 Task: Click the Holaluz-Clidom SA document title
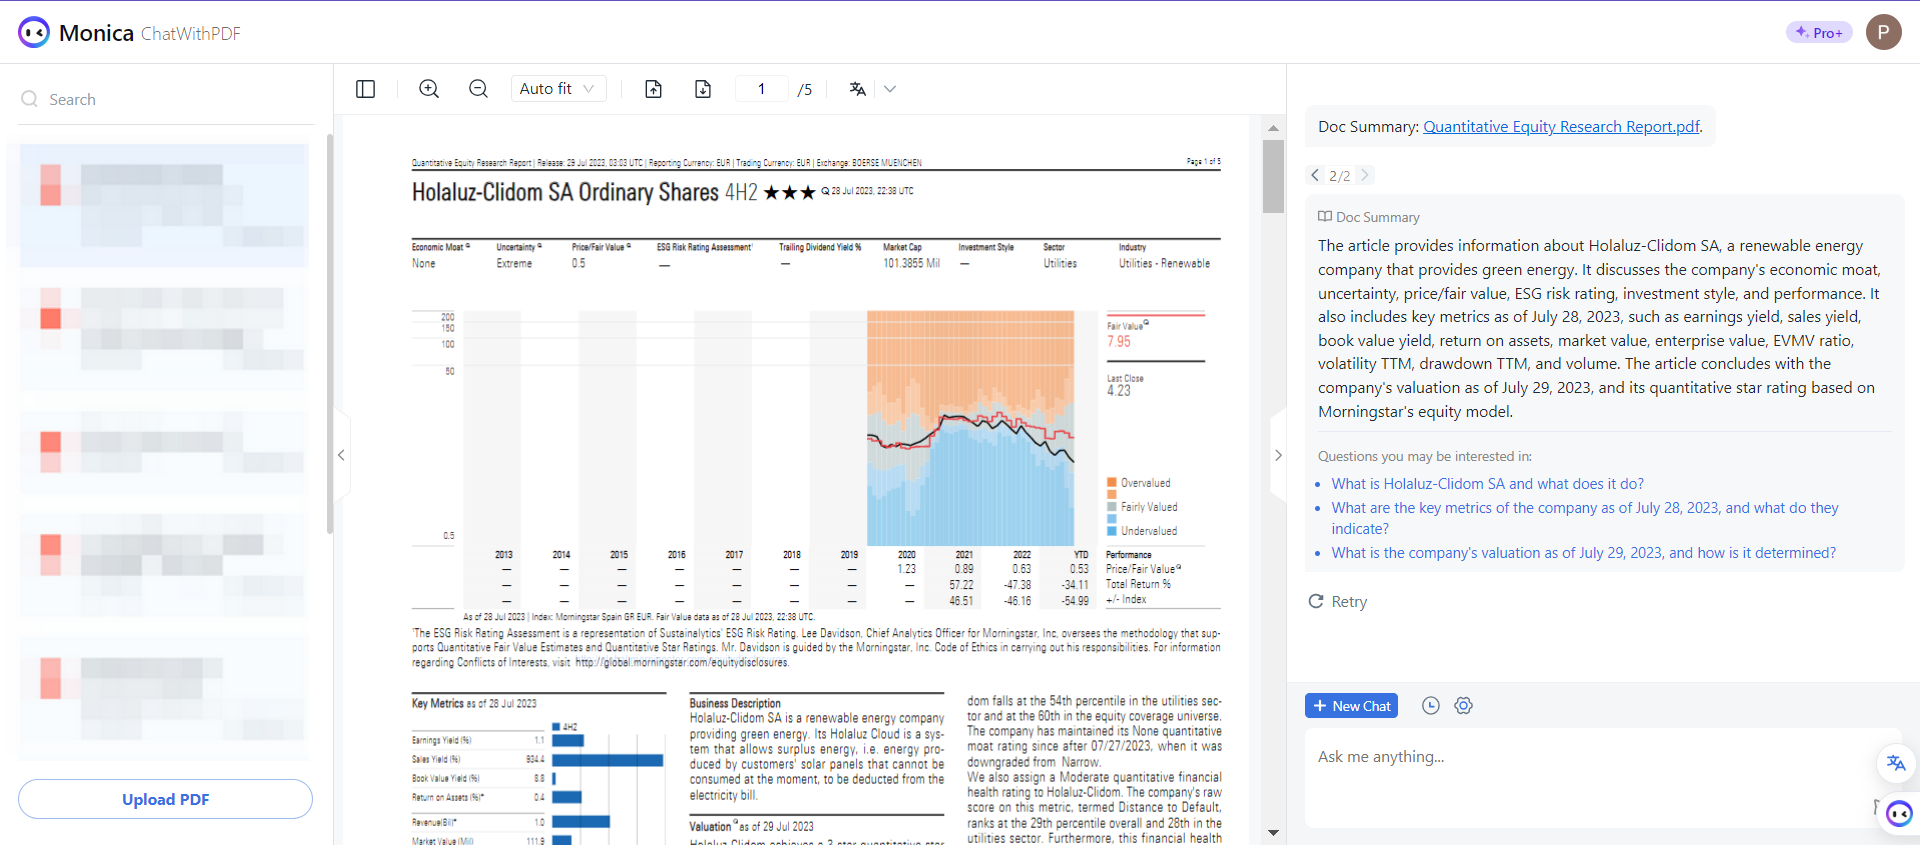tap(565, 192)
